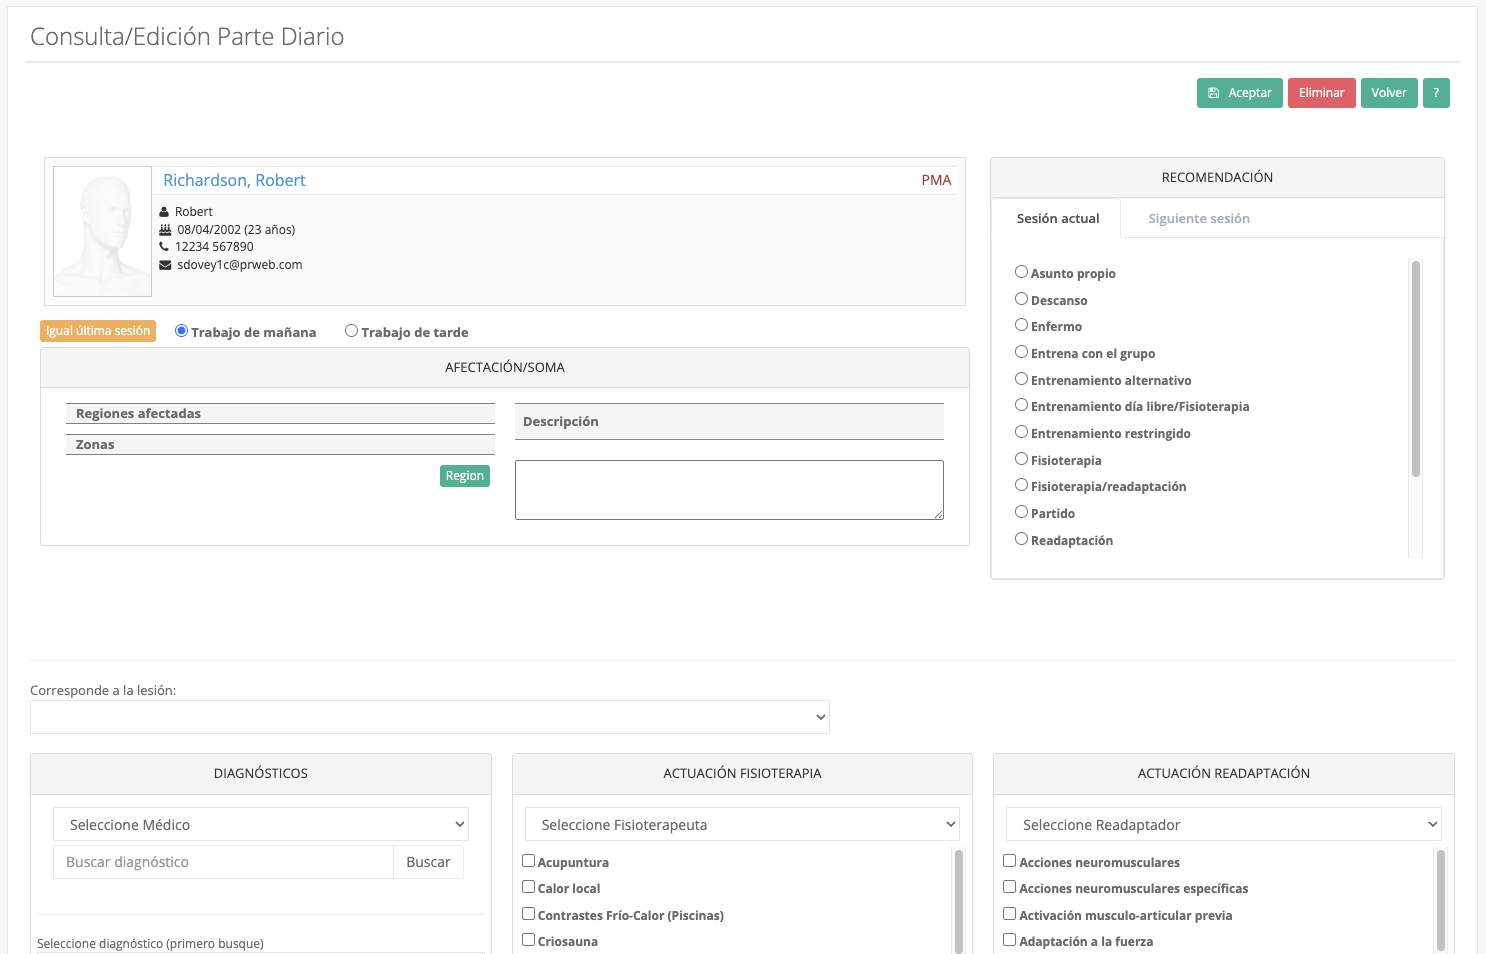
Task: Select Trabajo de tarde radio option
Action: point(351,331)
